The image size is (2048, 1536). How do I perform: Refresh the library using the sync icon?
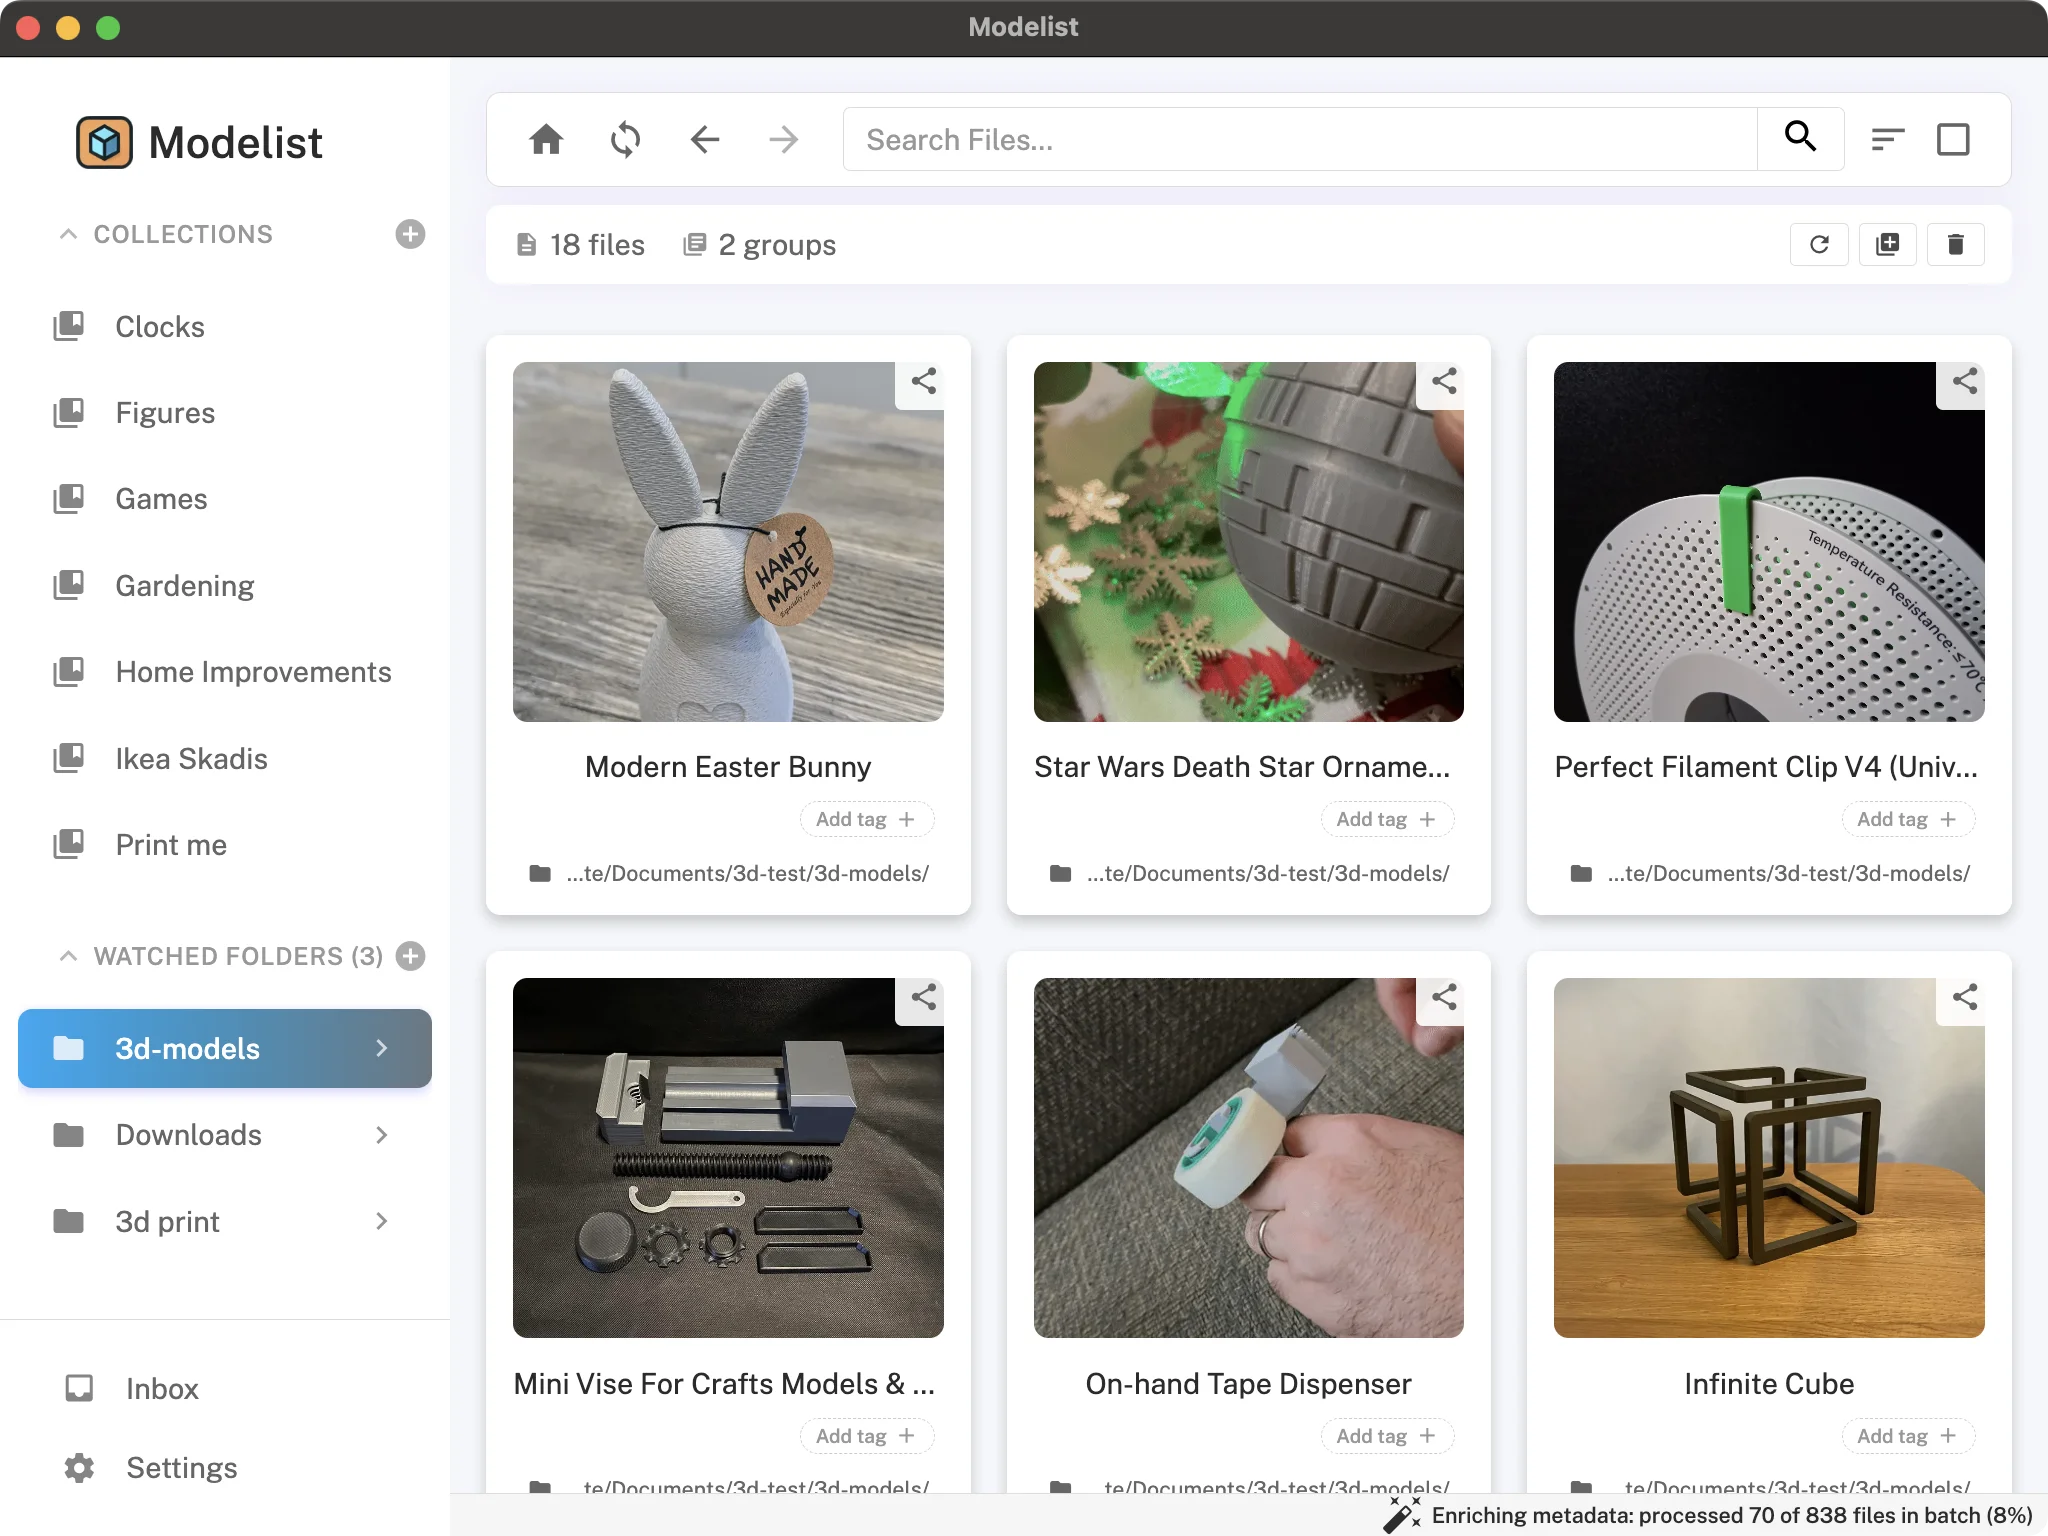(x=624, y=139)
